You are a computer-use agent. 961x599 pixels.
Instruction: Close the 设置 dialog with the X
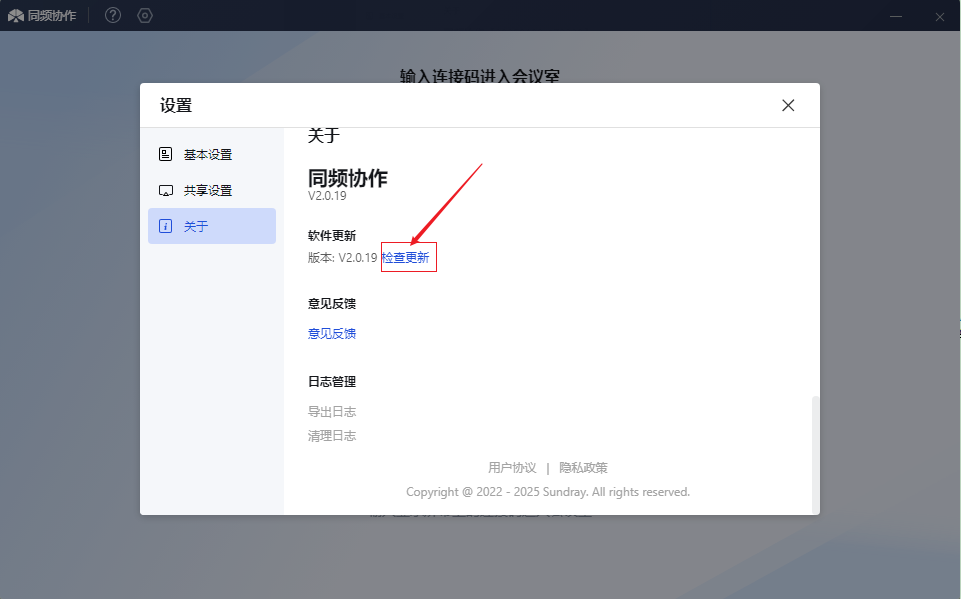(x=788, y=105)
